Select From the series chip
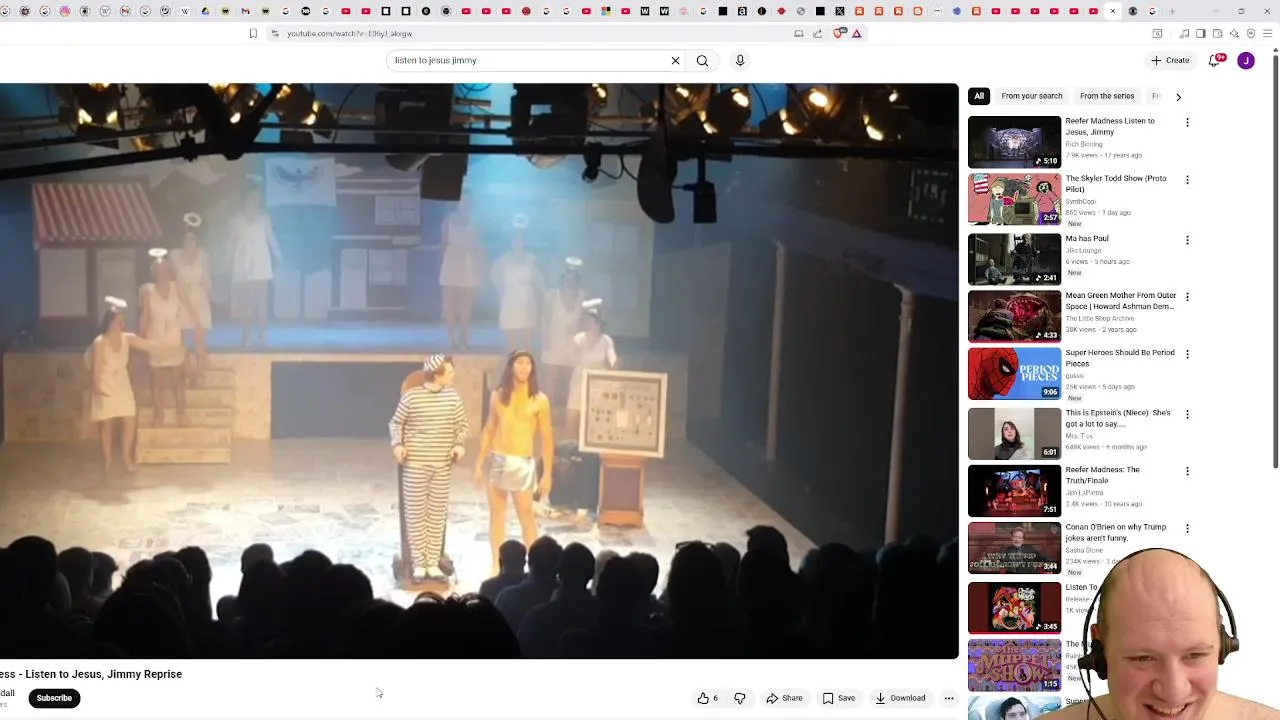1280x720 pixels. tap(1107, 96)
